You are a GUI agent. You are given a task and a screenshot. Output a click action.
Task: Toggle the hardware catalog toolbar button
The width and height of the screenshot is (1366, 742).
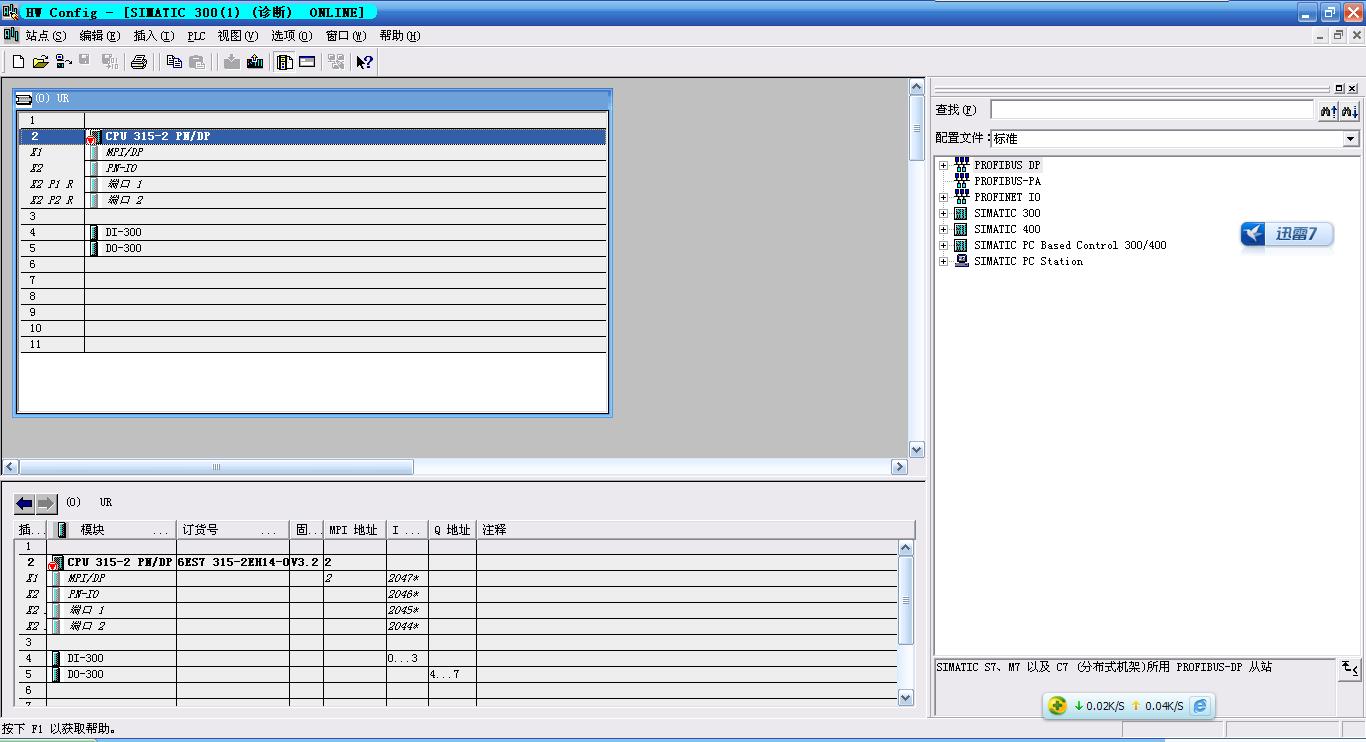click(285, 62)
